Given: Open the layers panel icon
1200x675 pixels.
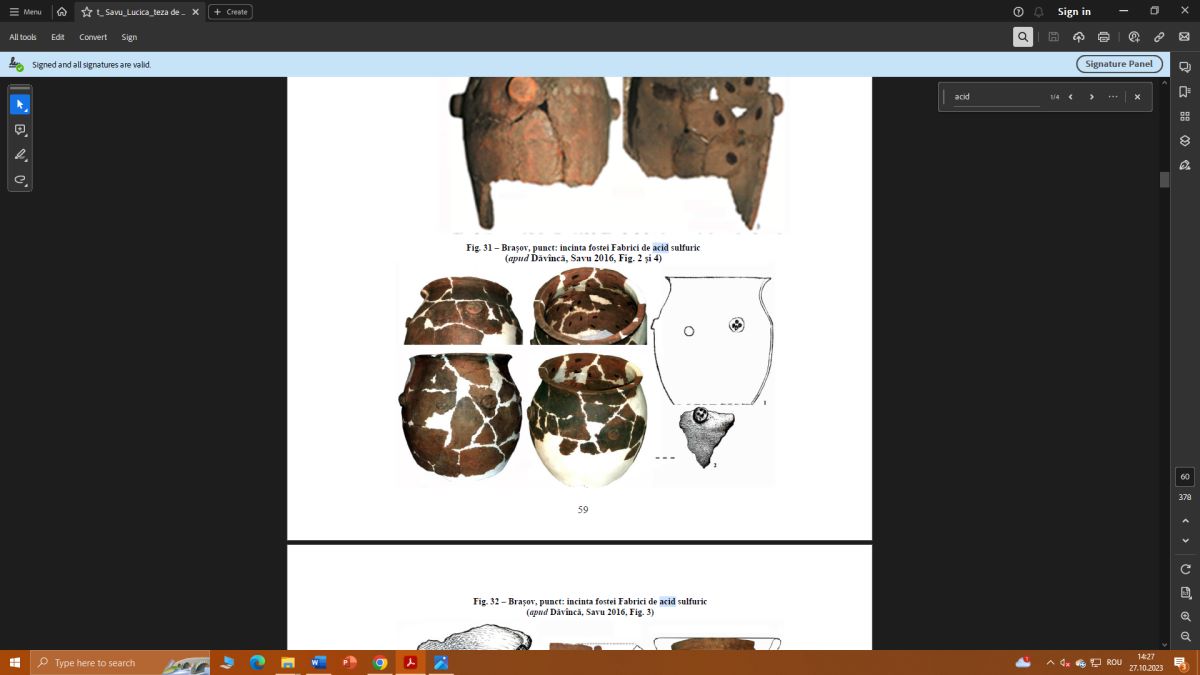Looking at the screenshot, I should (x=1185, y=141).
